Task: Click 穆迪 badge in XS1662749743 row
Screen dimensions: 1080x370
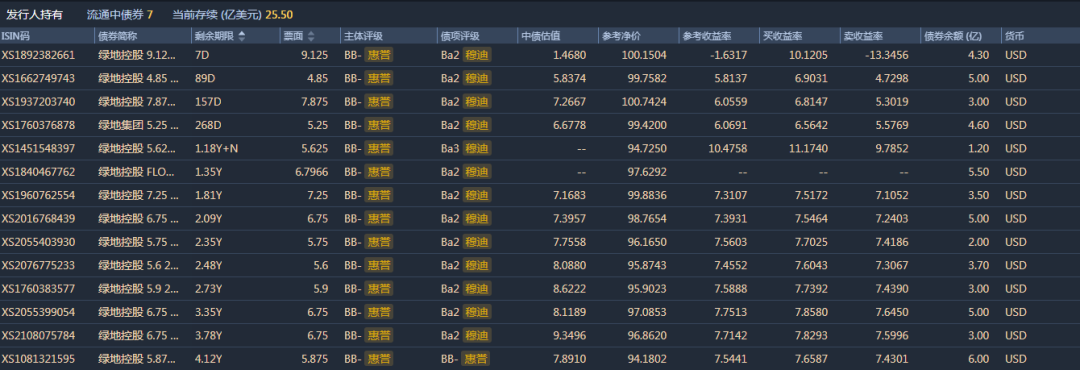Action: coord(478,79)
